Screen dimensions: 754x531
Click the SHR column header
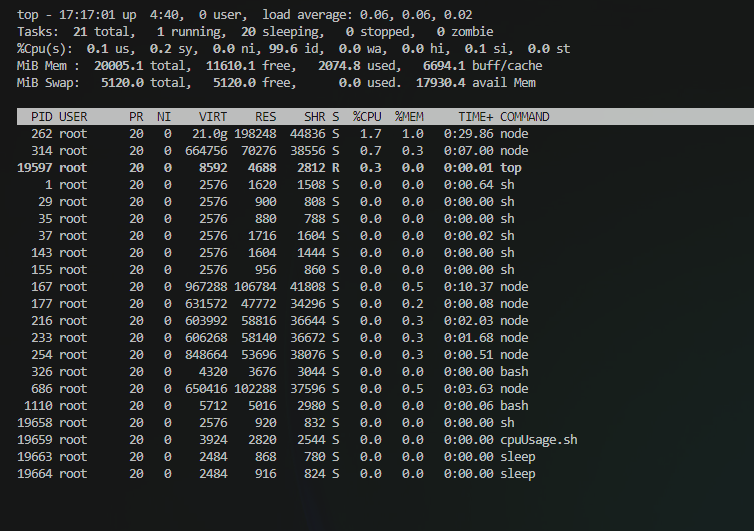pos(314,117)
